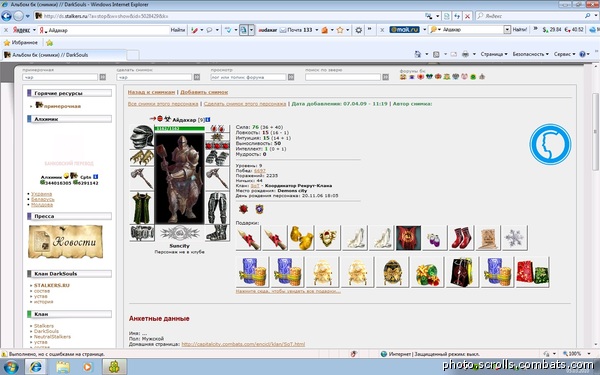Open the recent pages dropdown beside Forward
The image size is (600, 375).
click(x=28, y=16)
